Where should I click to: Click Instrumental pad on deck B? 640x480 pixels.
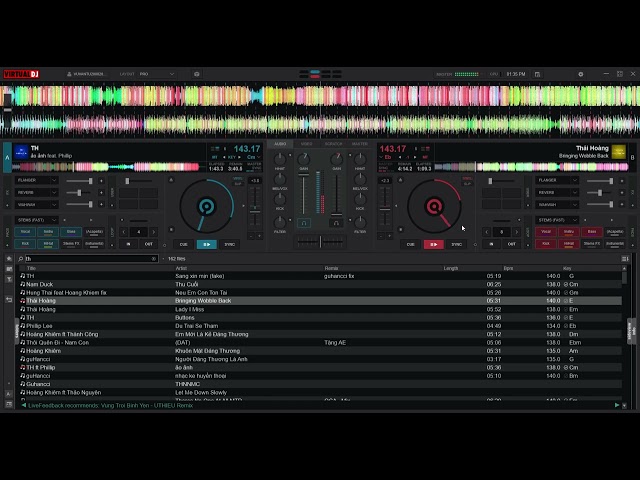(x=615, y=244)
